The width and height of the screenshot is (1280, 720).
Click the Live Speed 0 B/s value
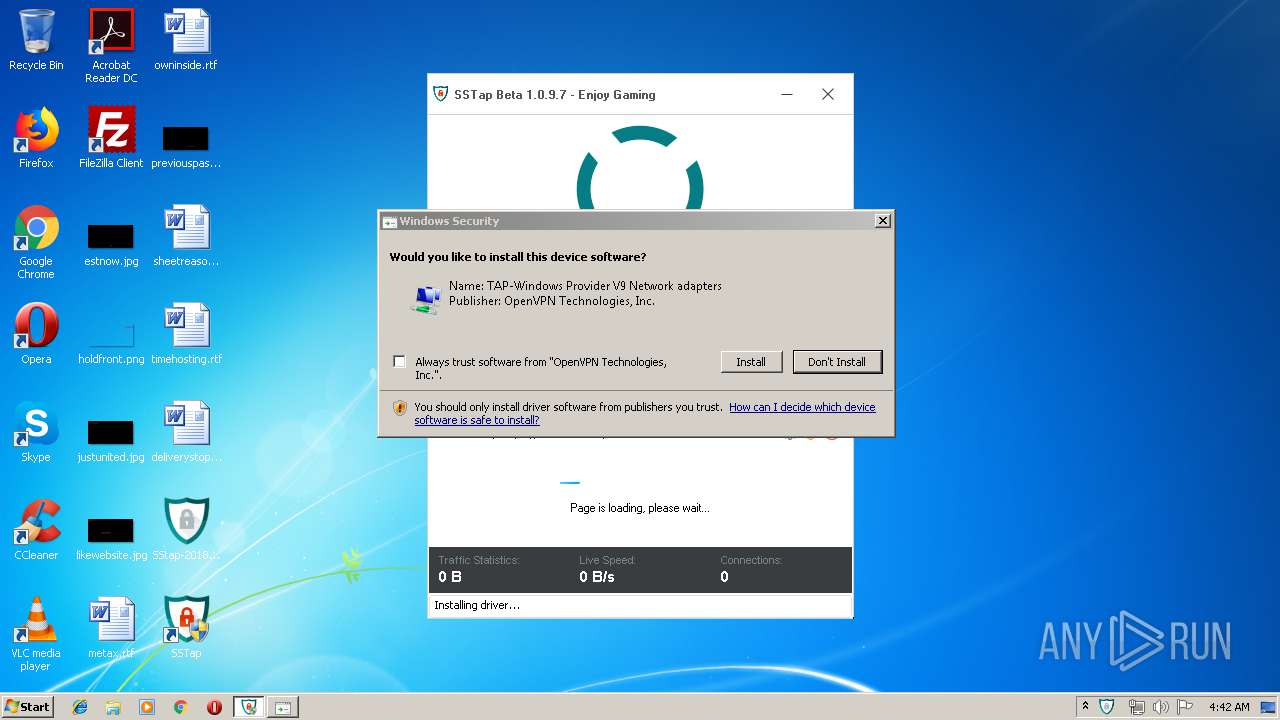coord(597,577)
